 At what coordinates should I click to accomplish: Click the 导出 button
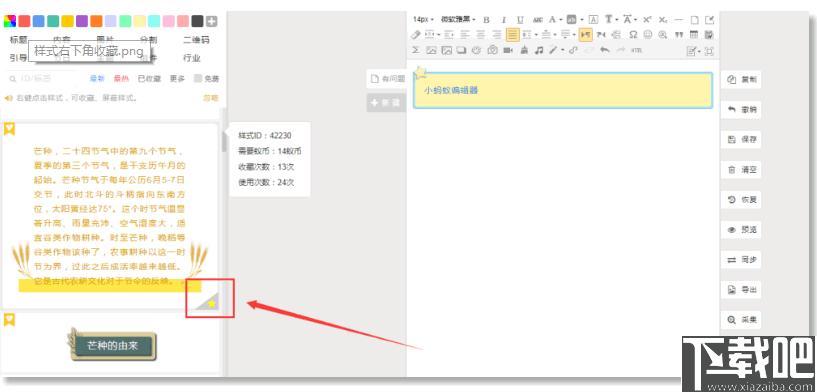740,290
